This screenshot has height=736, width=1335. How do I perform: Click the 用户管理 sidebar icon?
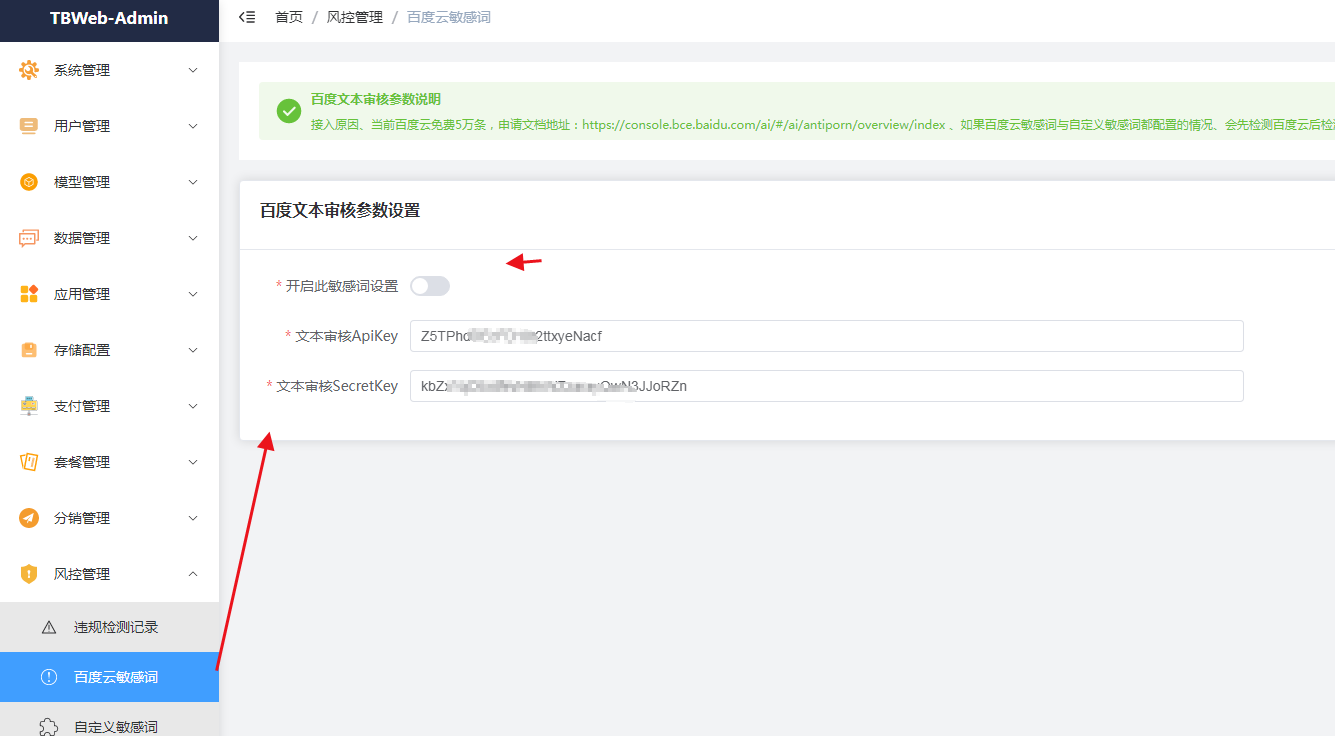(x=29, y=126)
